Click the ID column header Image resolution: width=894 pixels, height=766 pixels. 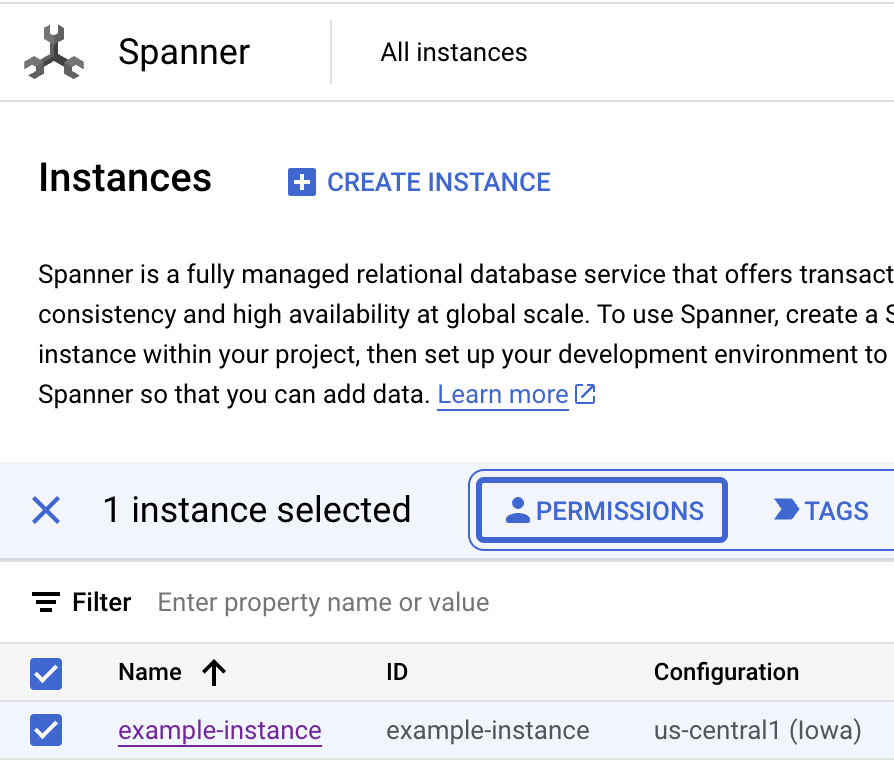tap(396, 672)
